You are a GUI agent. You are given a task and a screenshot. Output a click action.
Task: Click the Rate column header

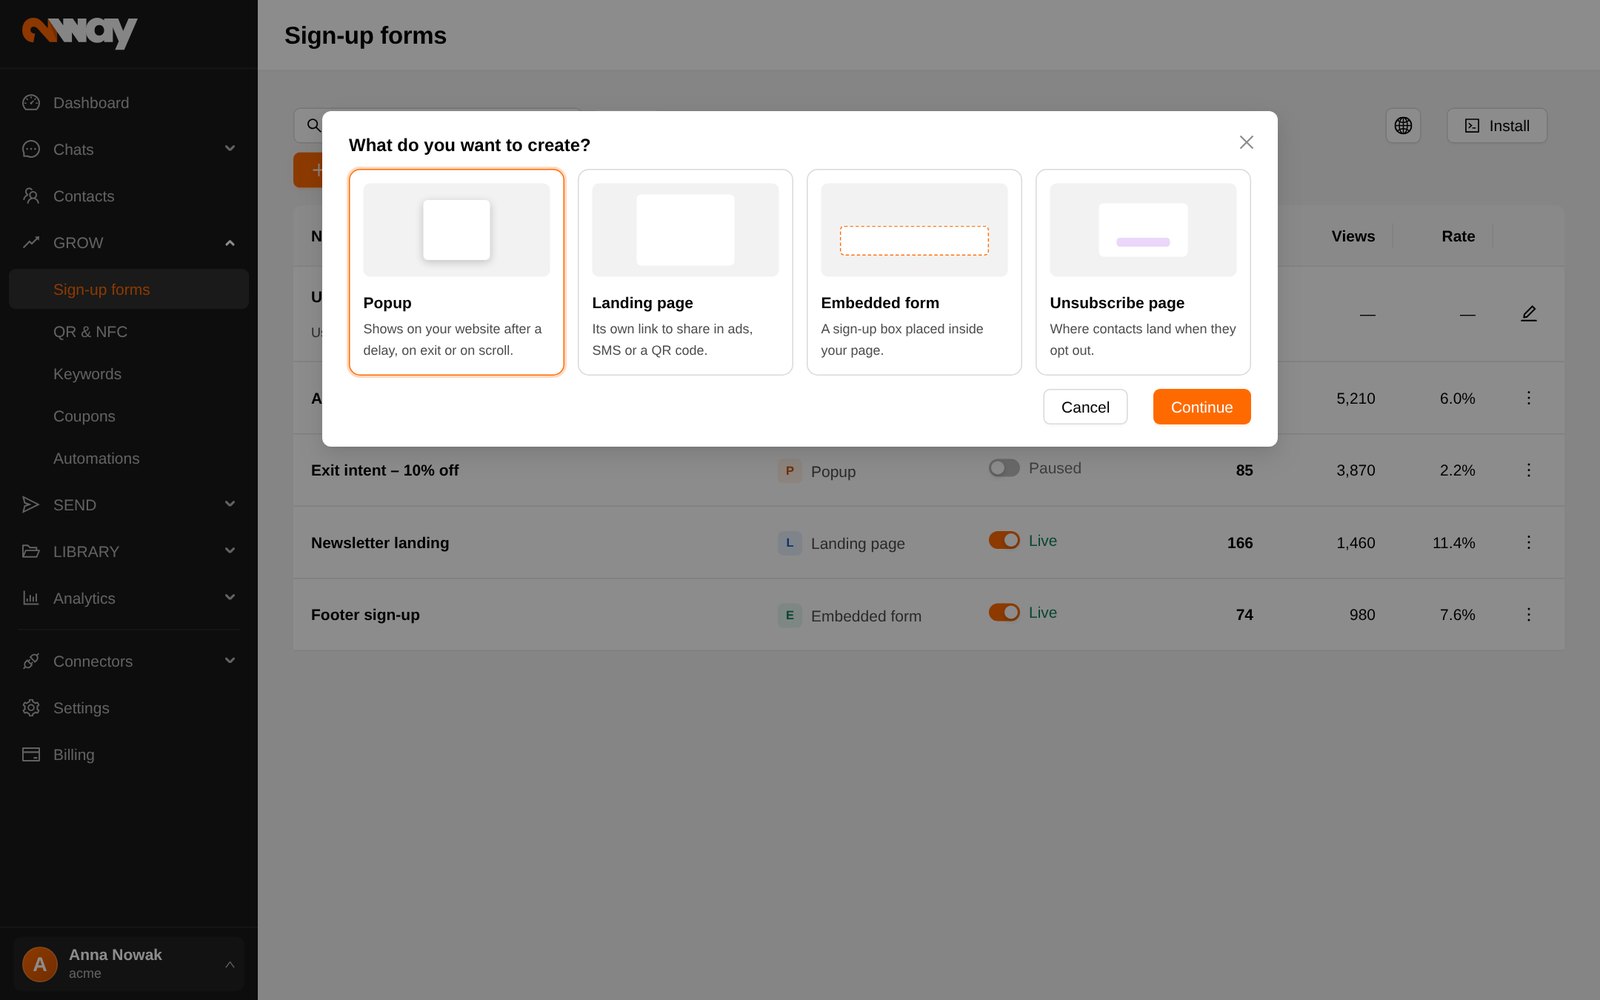pyautogui.click(x=1458, y=236)
